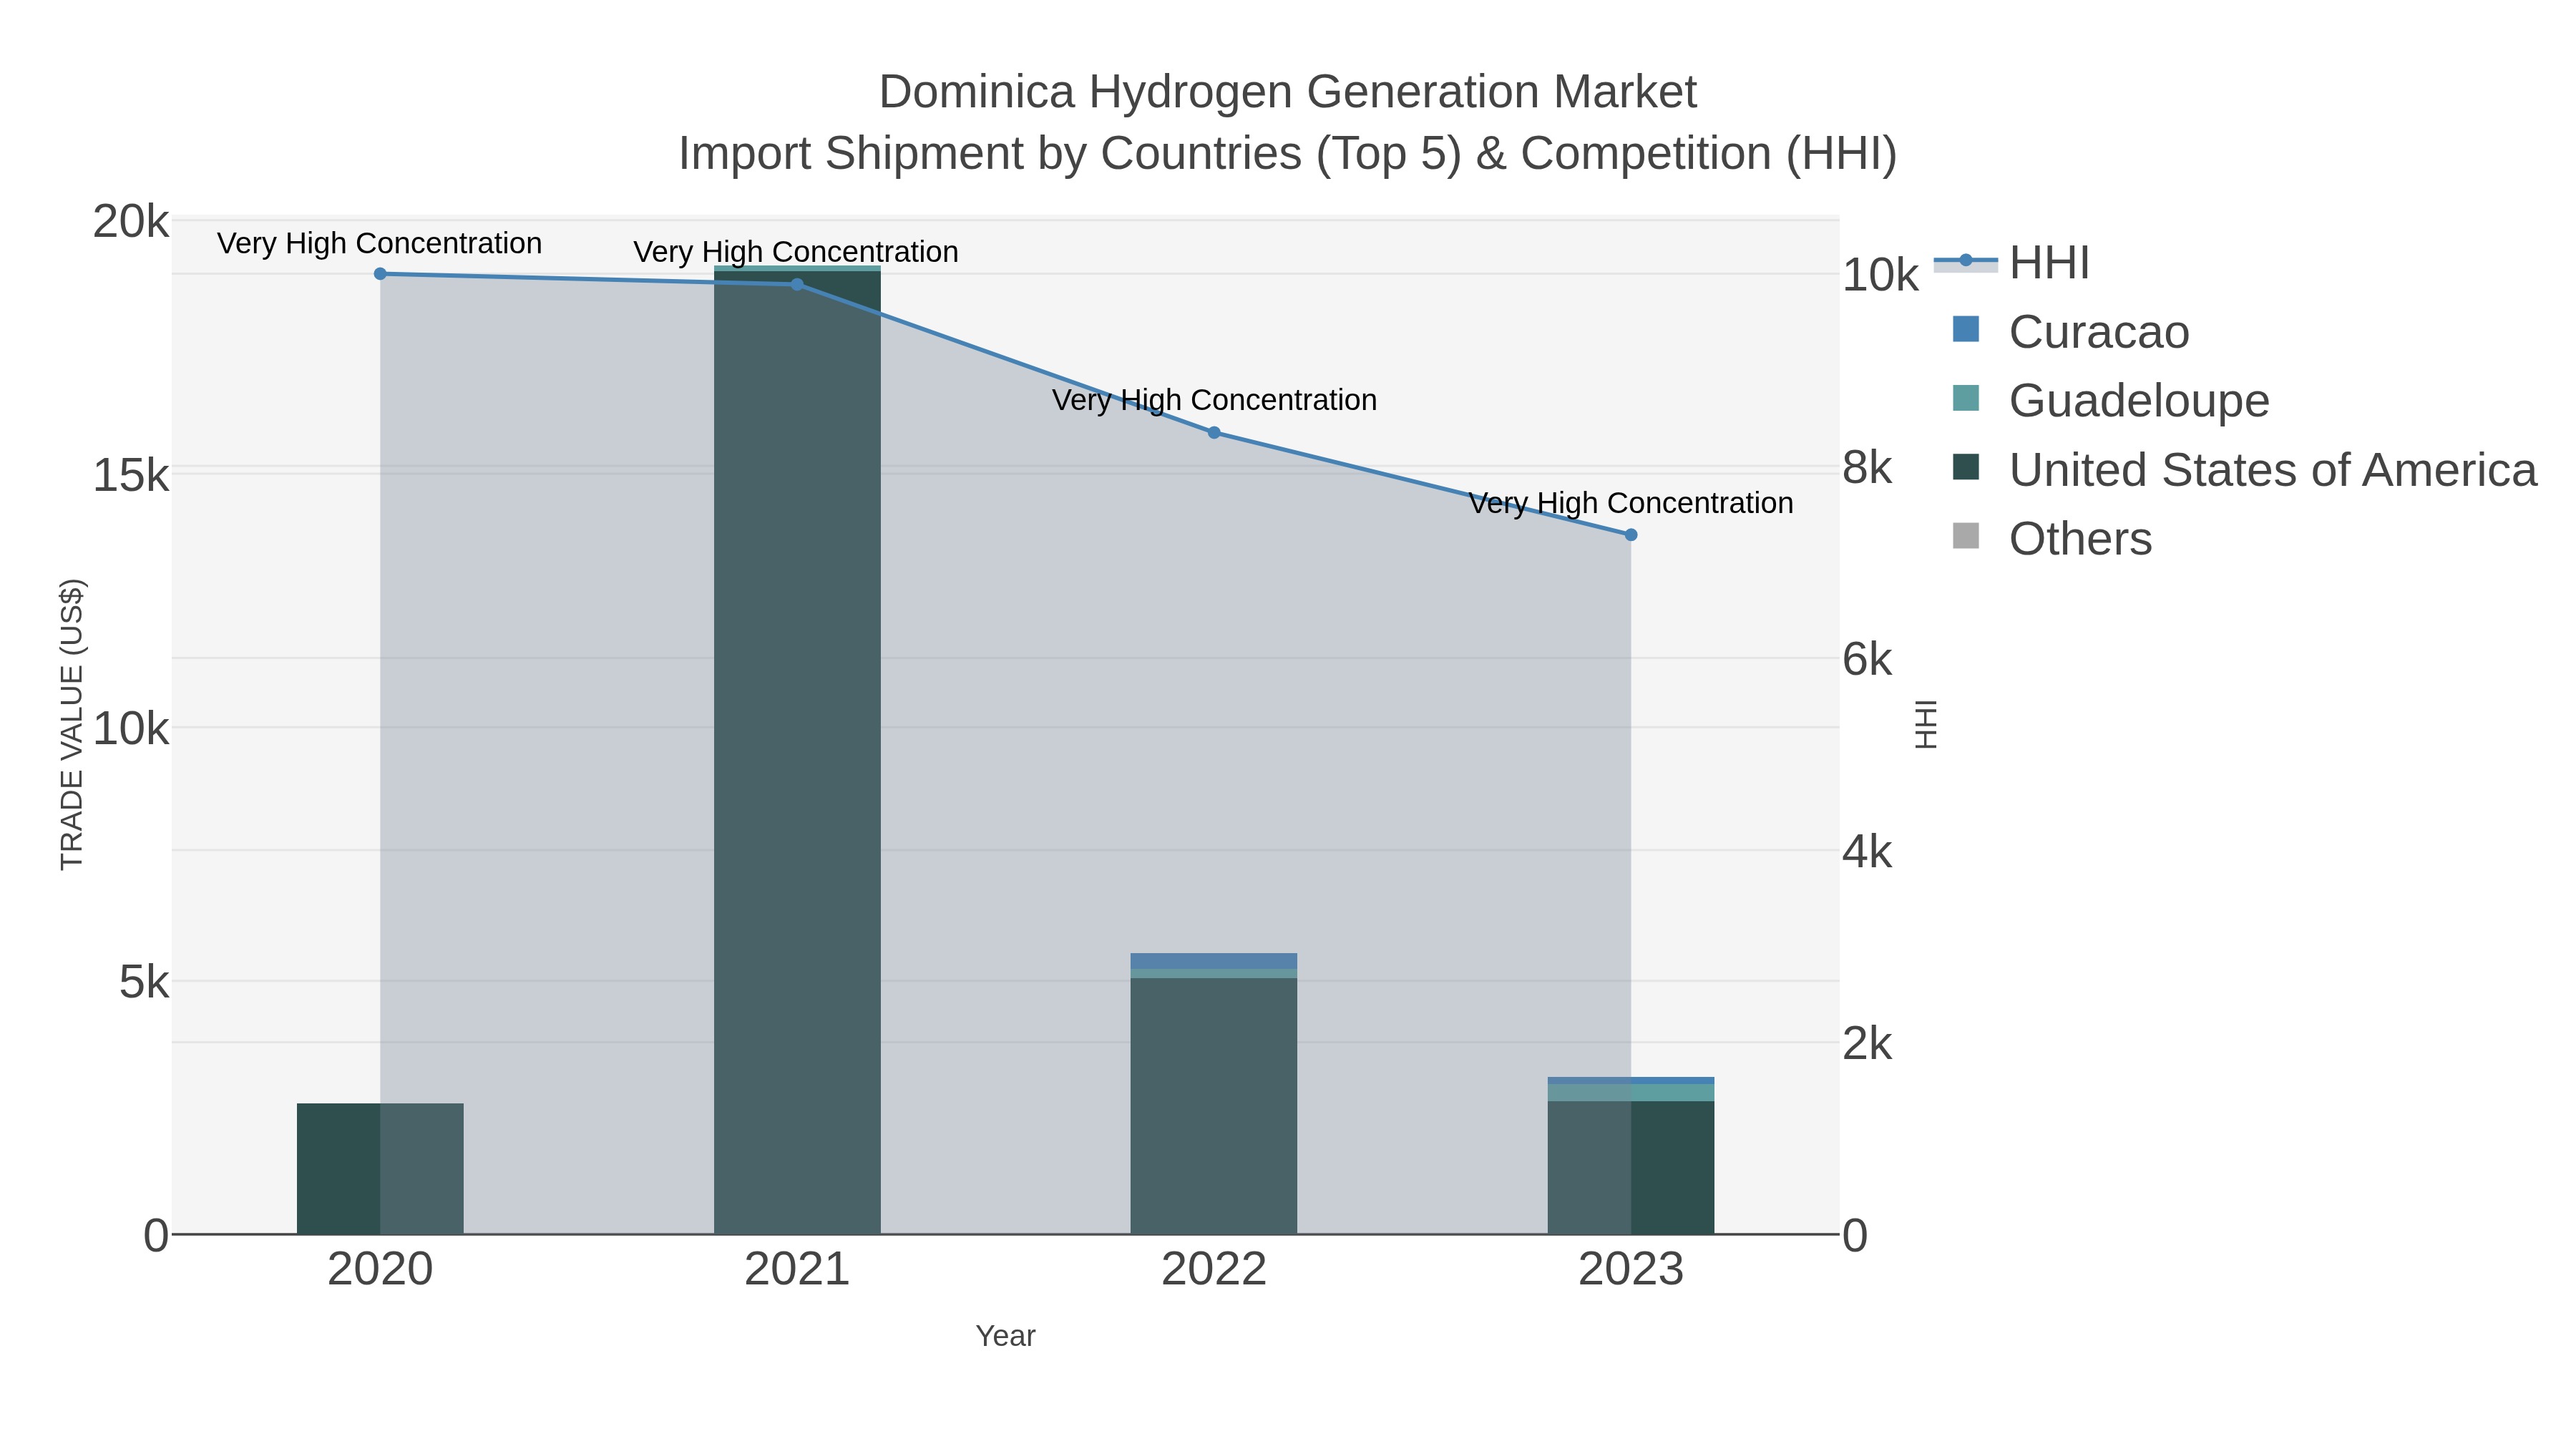Click the 2020 HHI data point
The height and width of the screenshot is (1449, 2576).
[380, 274]
